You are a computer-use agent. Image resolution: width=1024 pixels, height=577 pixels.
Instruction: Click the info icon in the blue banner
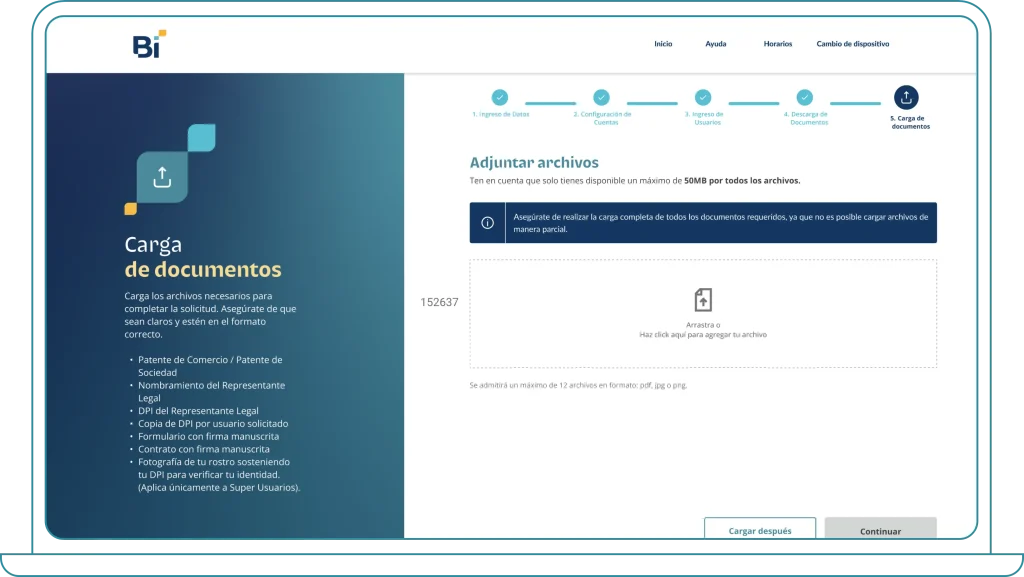pyautogui.click(x=487, y=223)
